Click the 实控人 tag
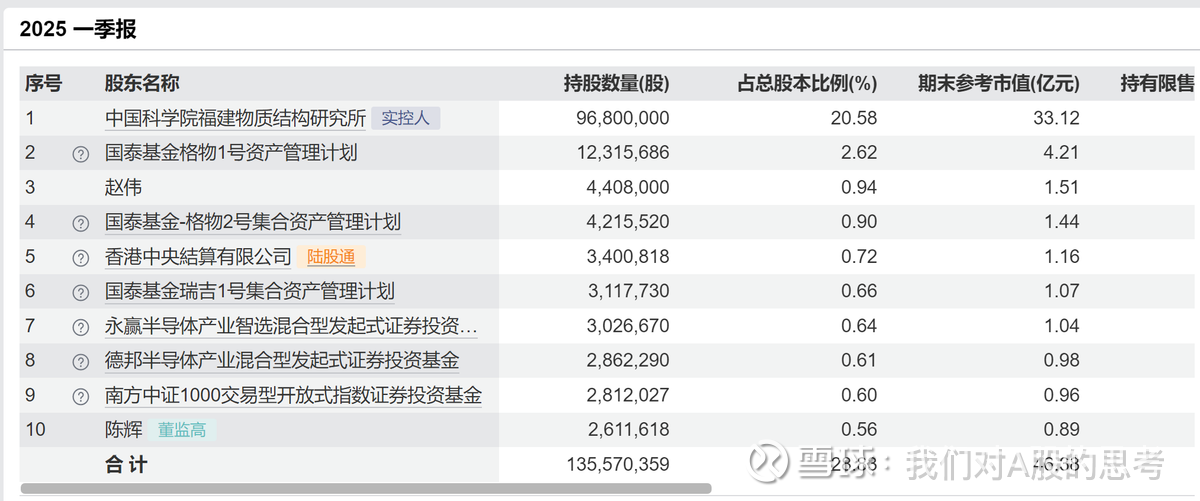Viewport: 1200px width, 501px height. pos(406,118)
